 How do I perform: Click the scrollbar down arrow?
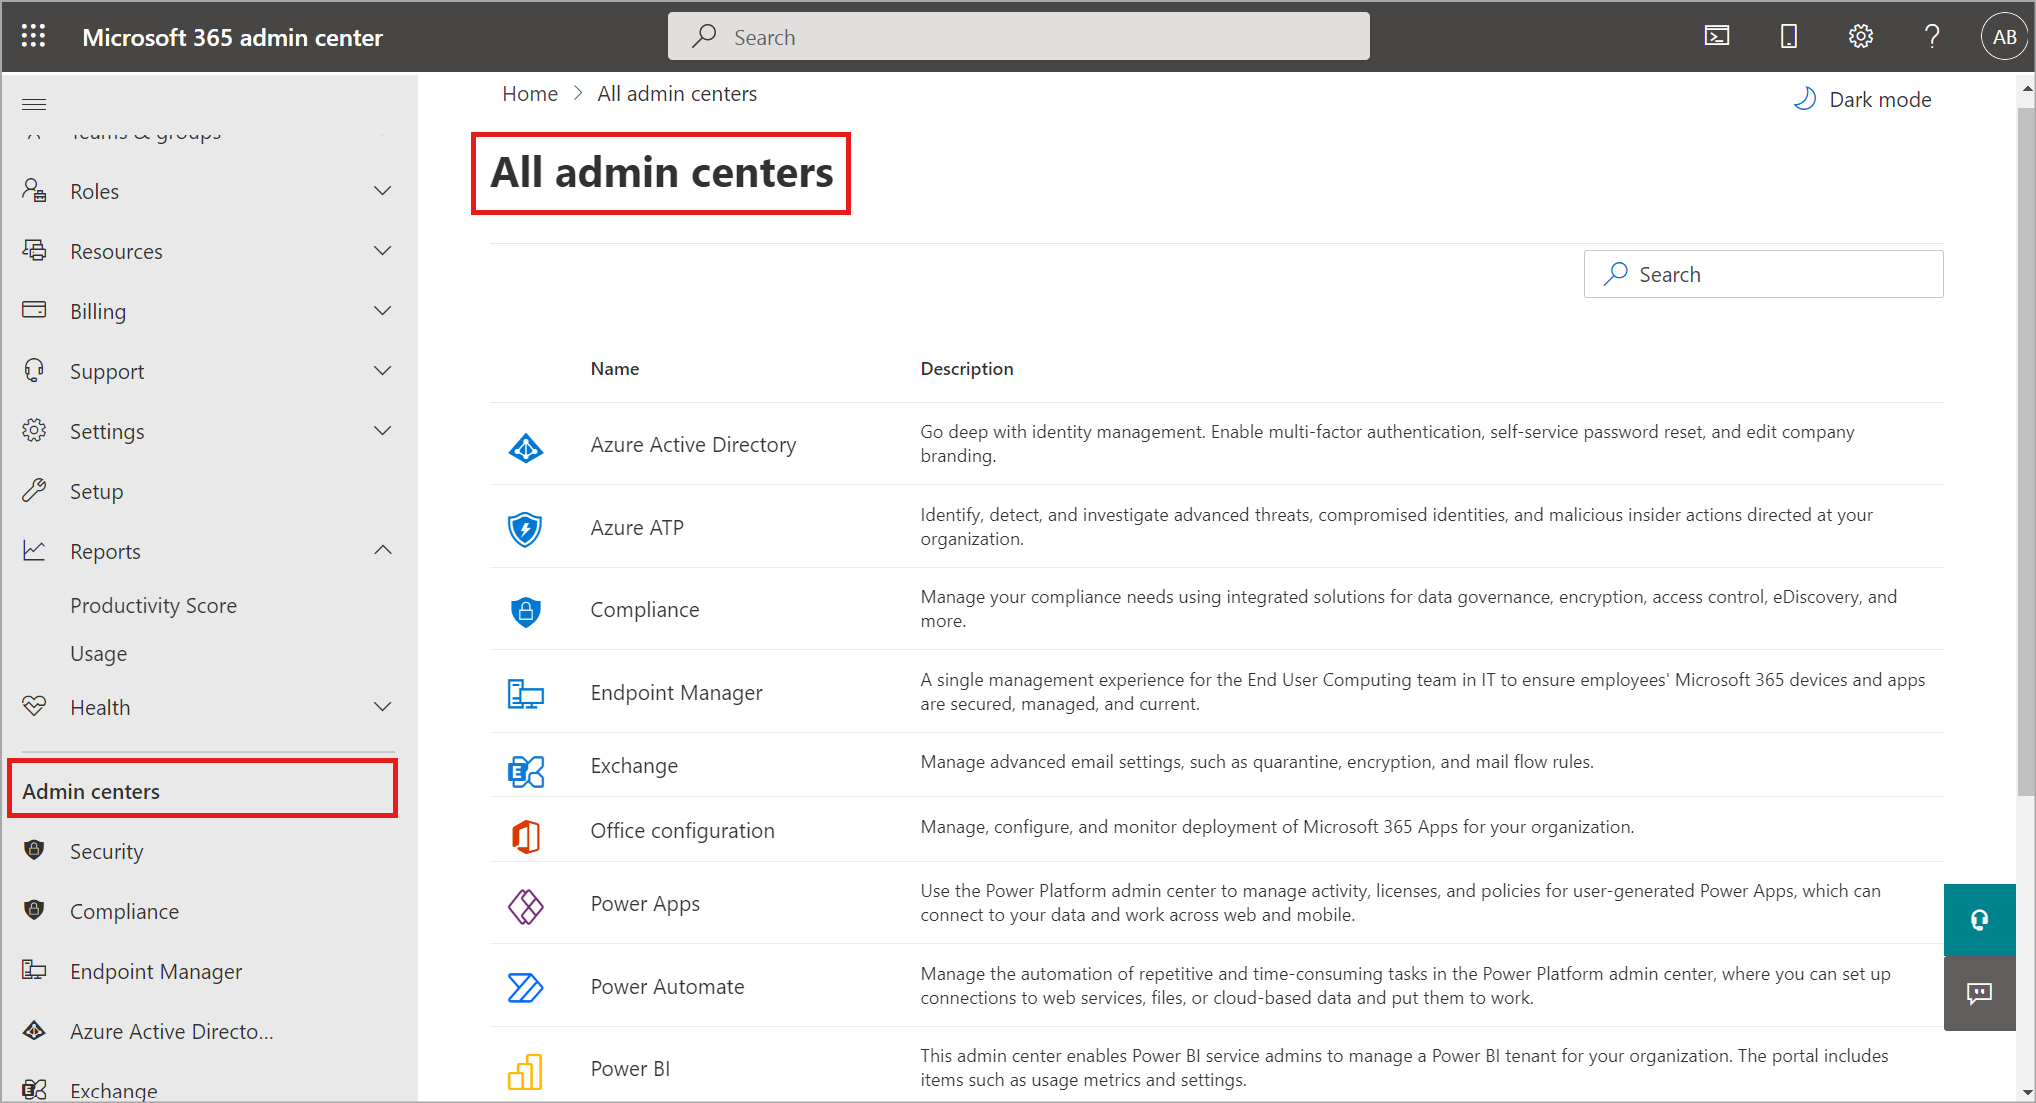click(x=2026, y=1093)
